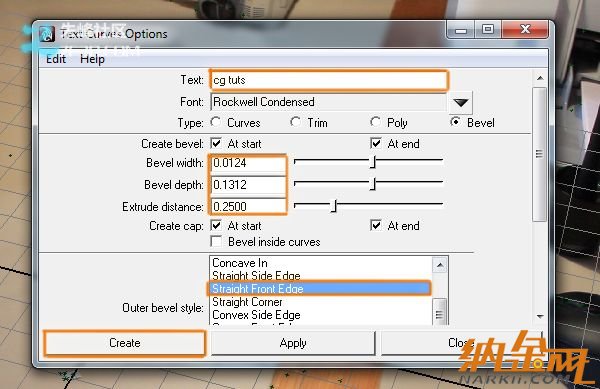The height and width of the screenshot is (389, 600).
Task: Select the Trim type radio button
Action: click(295, 122)
